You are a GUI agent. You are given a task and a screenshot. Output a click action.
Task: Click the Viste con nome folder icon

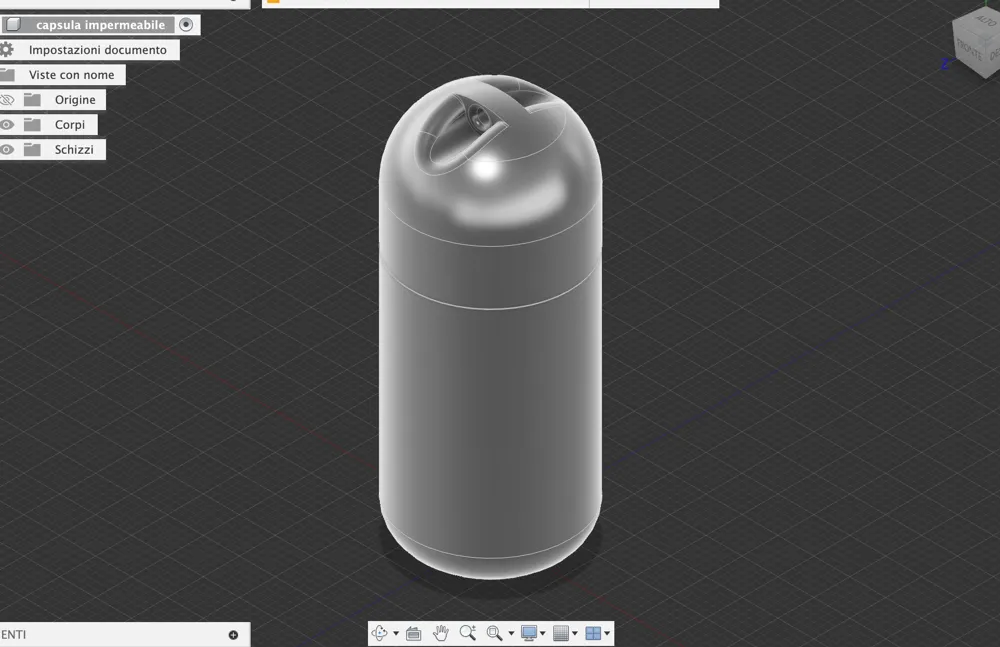7,75
